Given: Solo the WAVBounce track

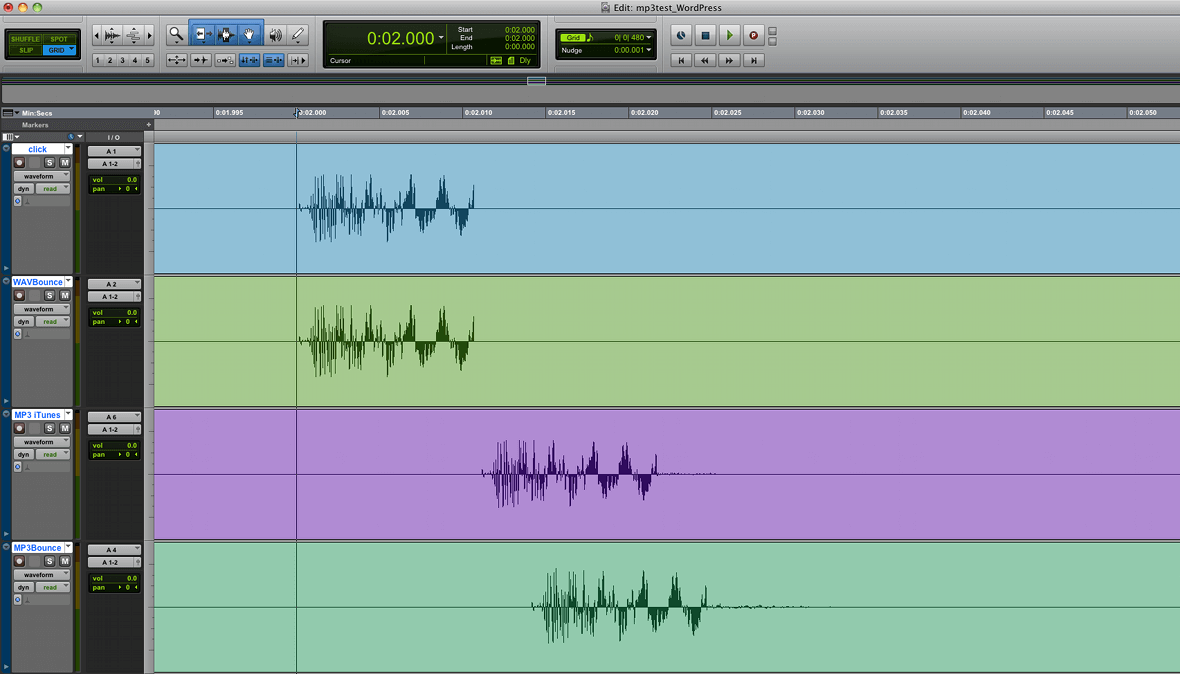Looking at the screenshot, I should tap(50, 296).
